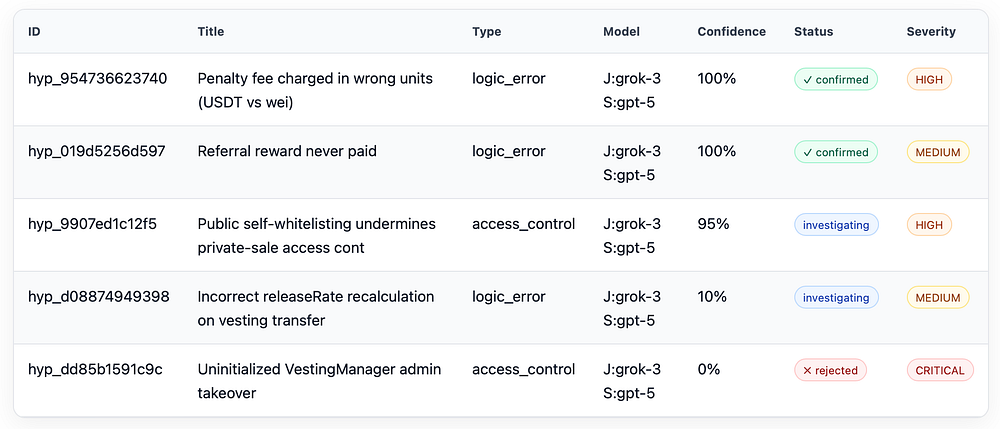Click the Title column header
The height and width of the screenshot is (429, 1000).
211,32
